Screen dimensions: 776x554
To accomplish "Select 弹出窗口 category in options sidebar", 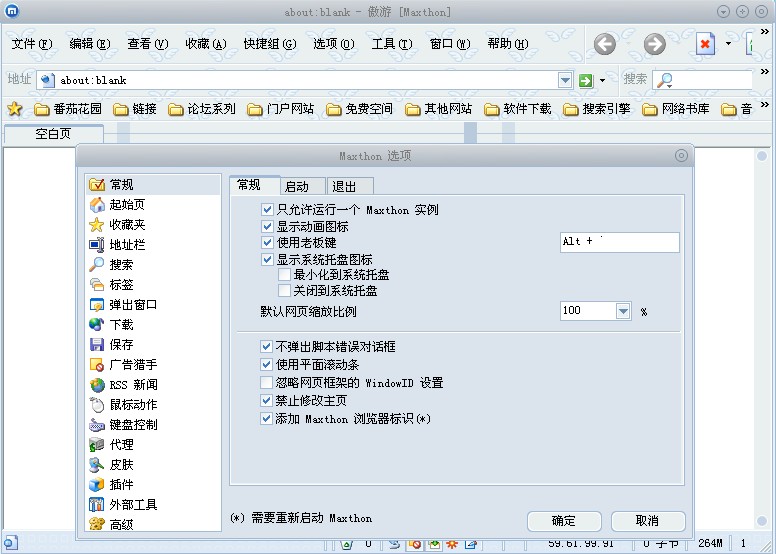I will click(x=153, y=304).
